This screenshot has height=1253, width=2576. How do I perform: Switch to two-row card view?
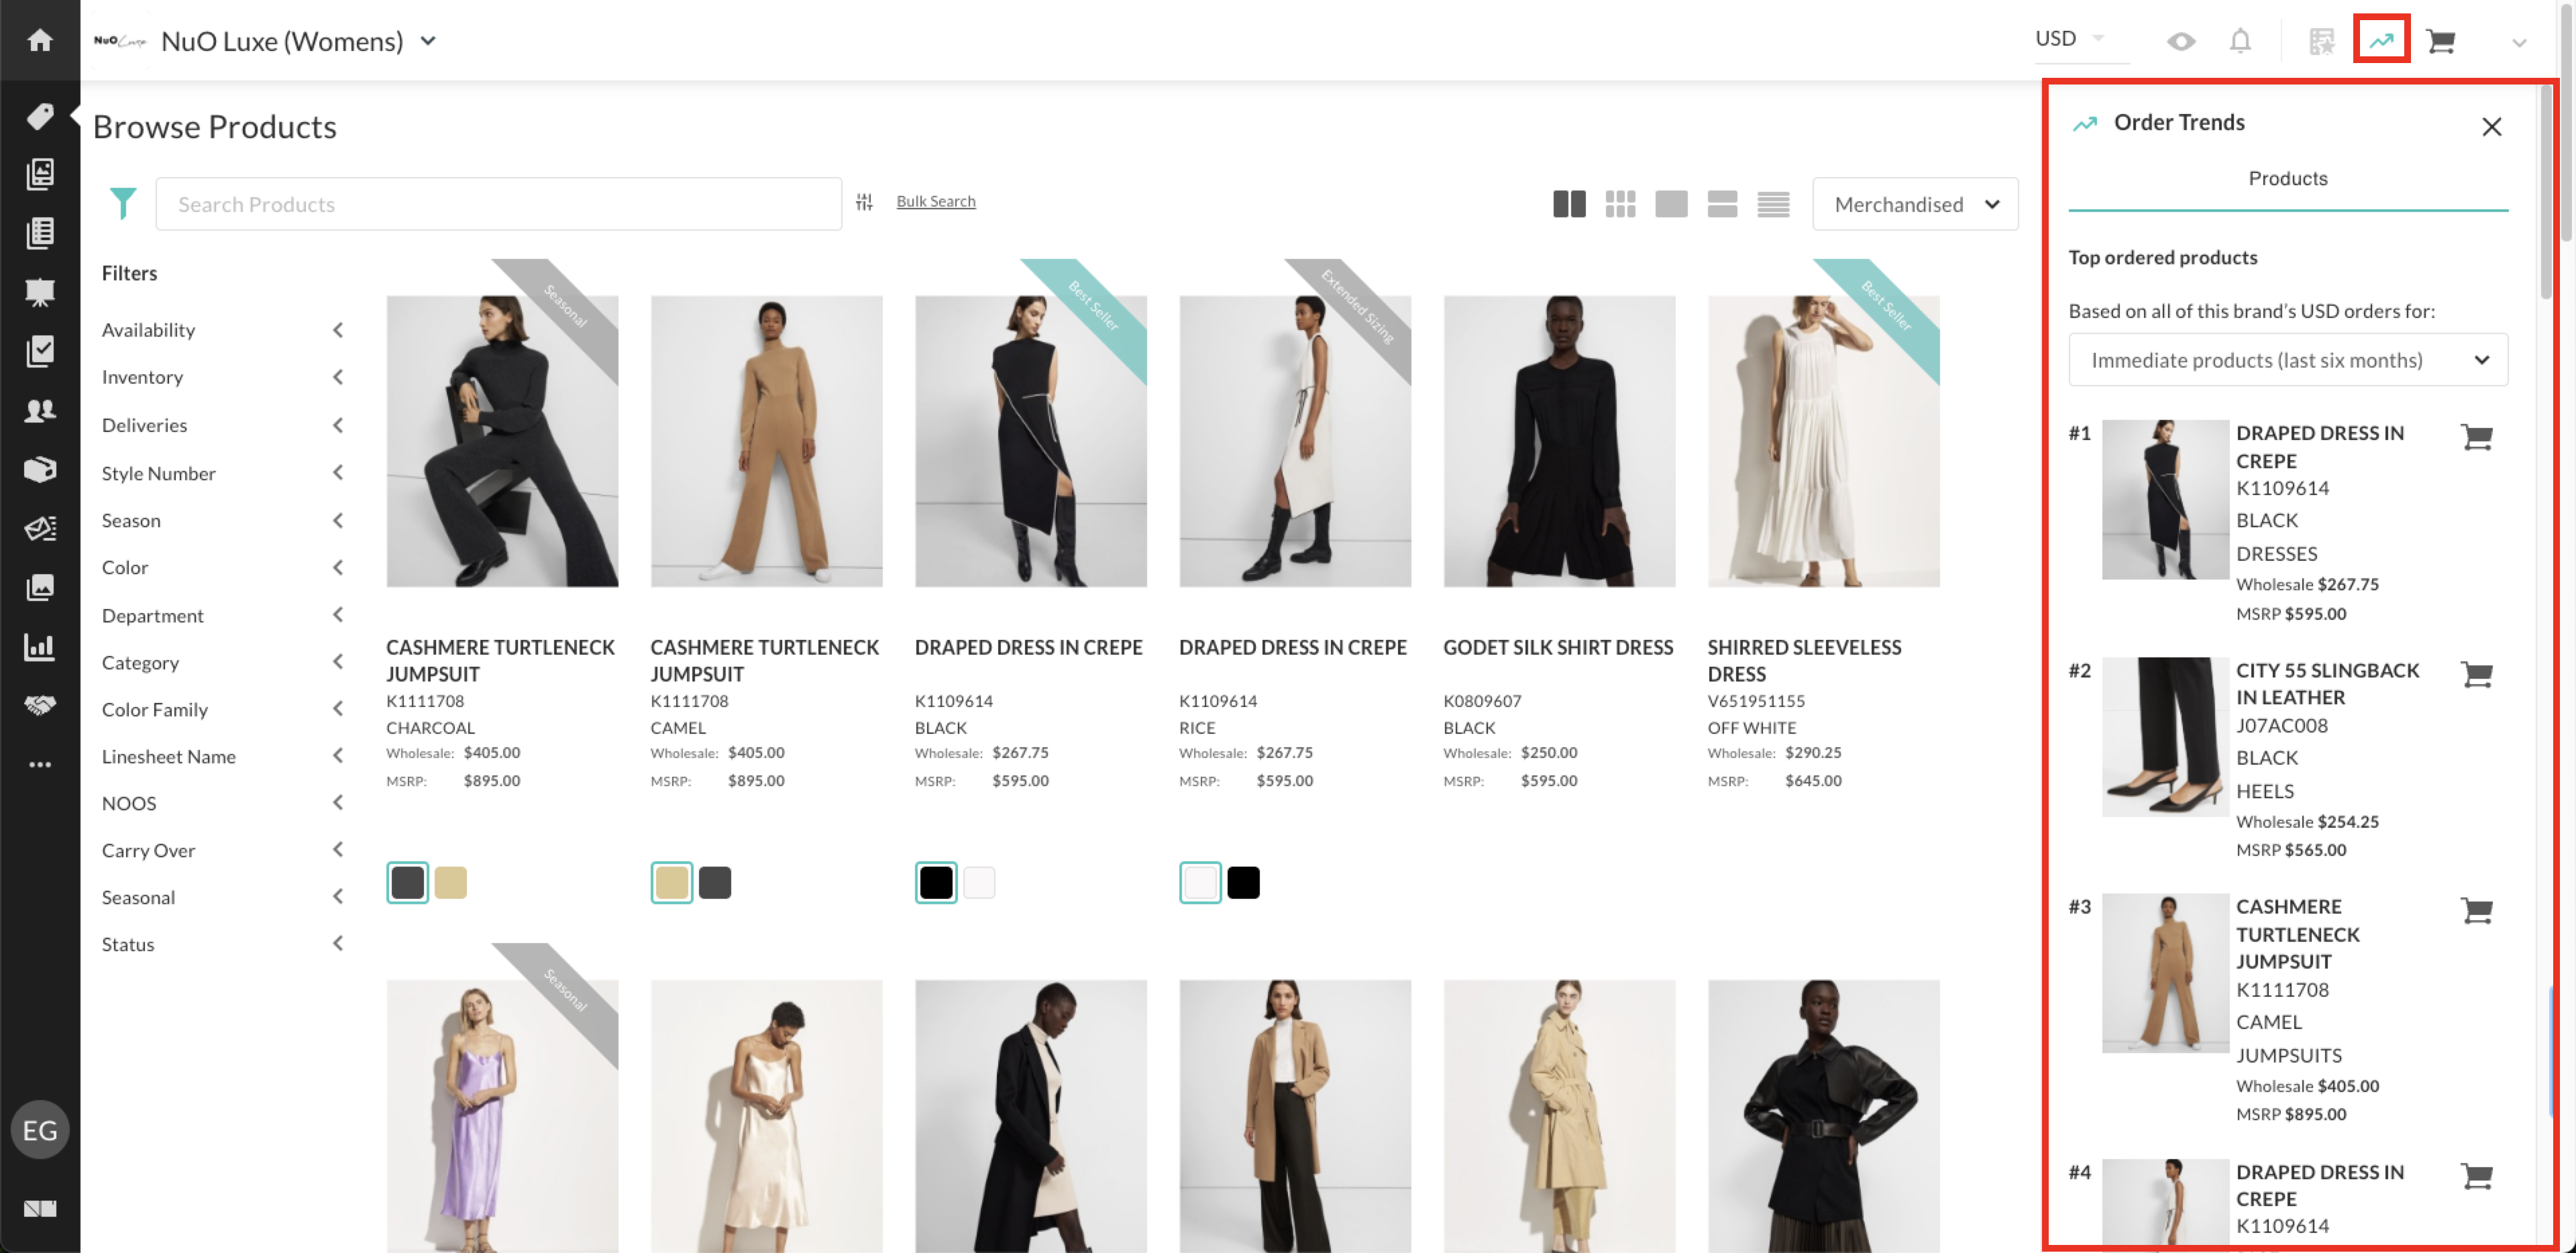tap(1722, 204)
